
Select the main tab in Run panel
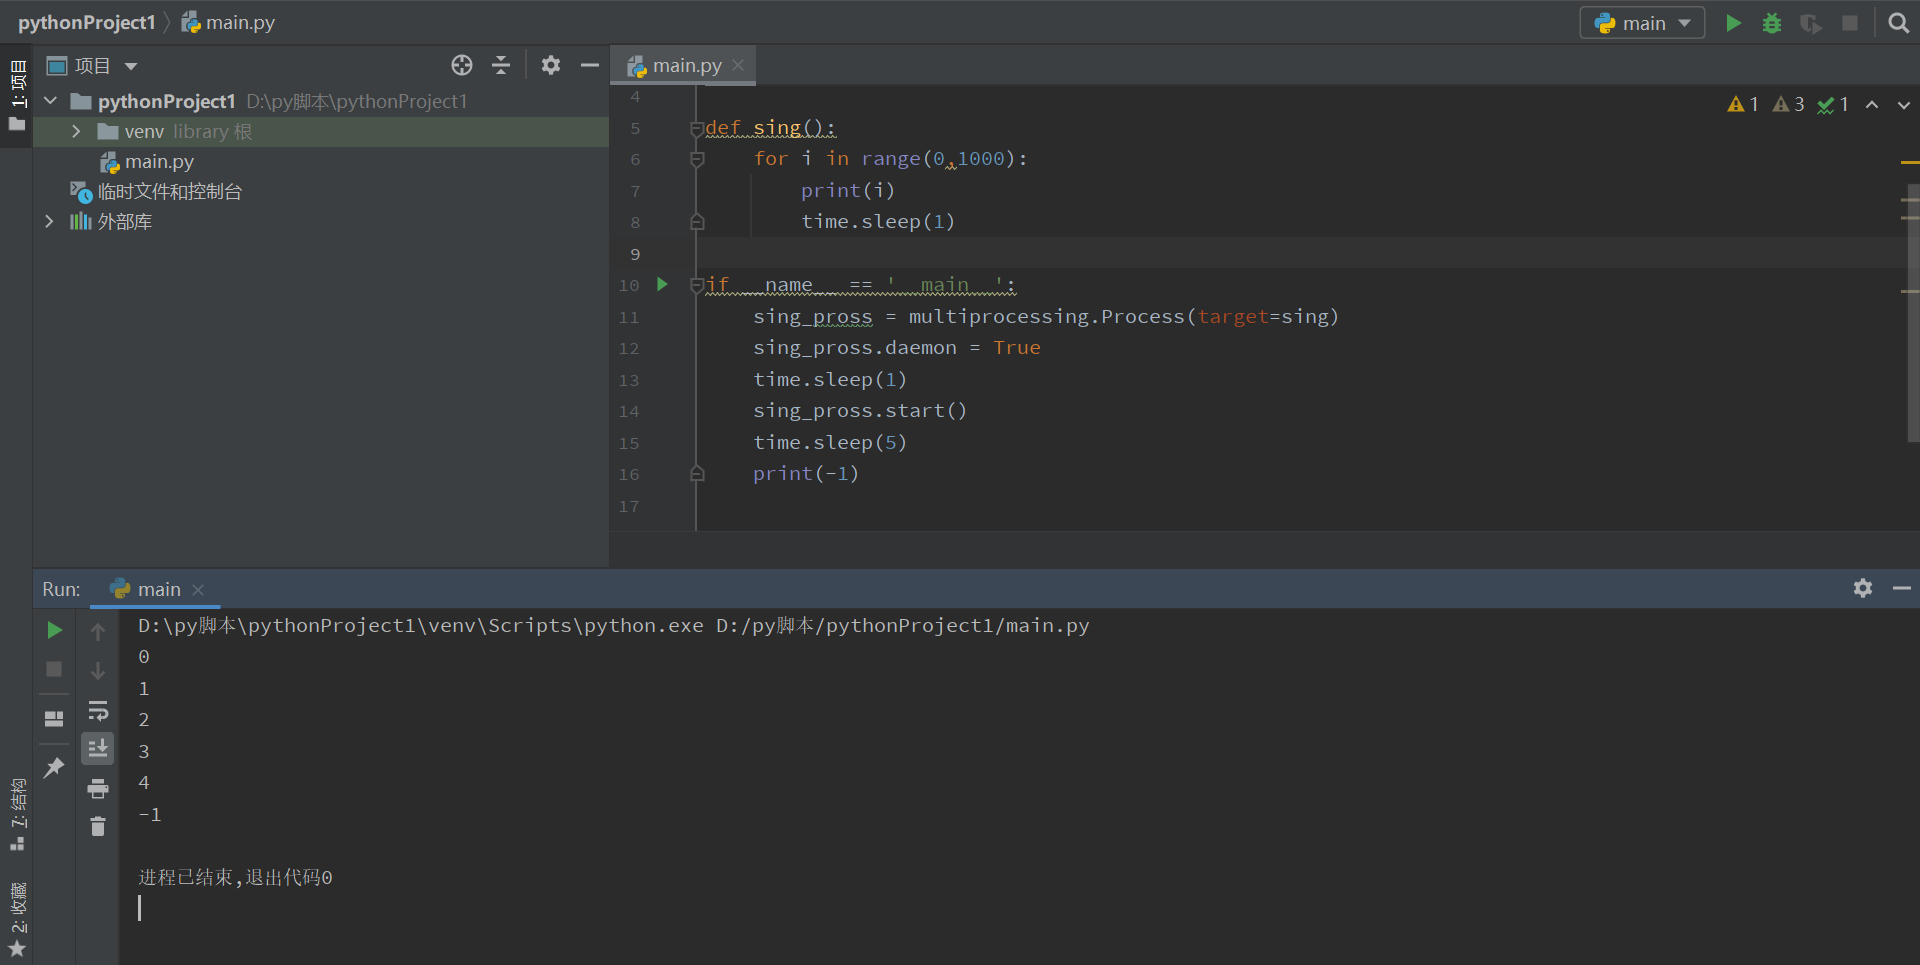(x=158, y=590)
